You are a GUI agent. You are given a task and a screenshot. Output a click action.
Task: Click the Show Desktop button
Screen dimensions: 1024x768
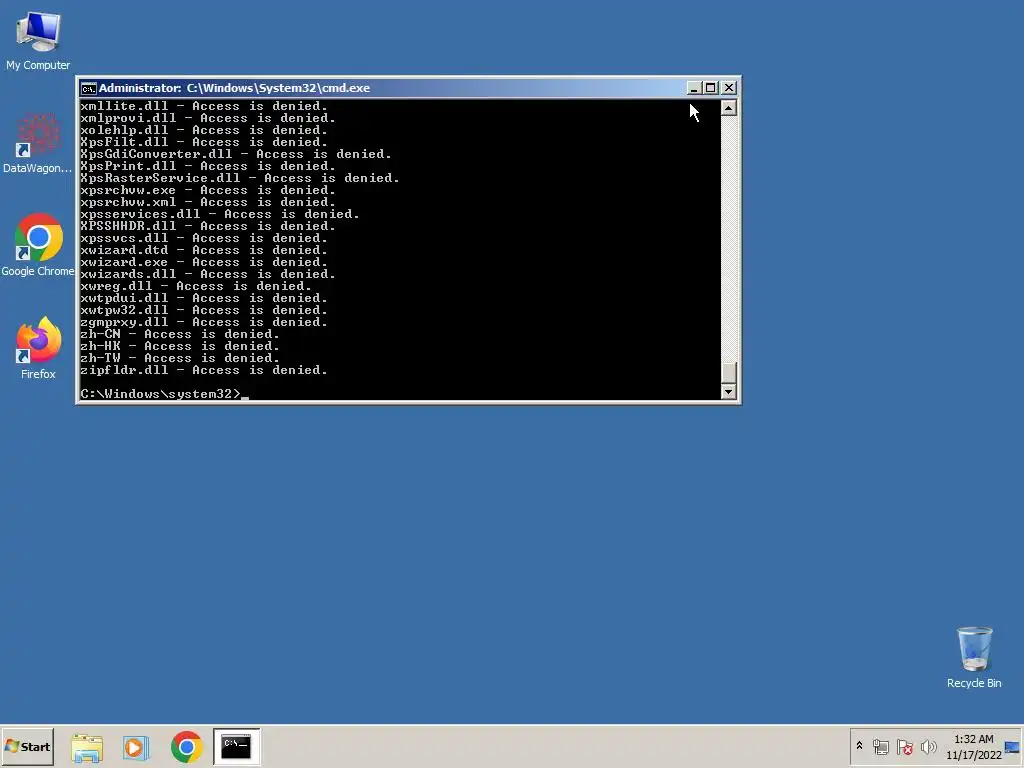(x=1014, y=746)
